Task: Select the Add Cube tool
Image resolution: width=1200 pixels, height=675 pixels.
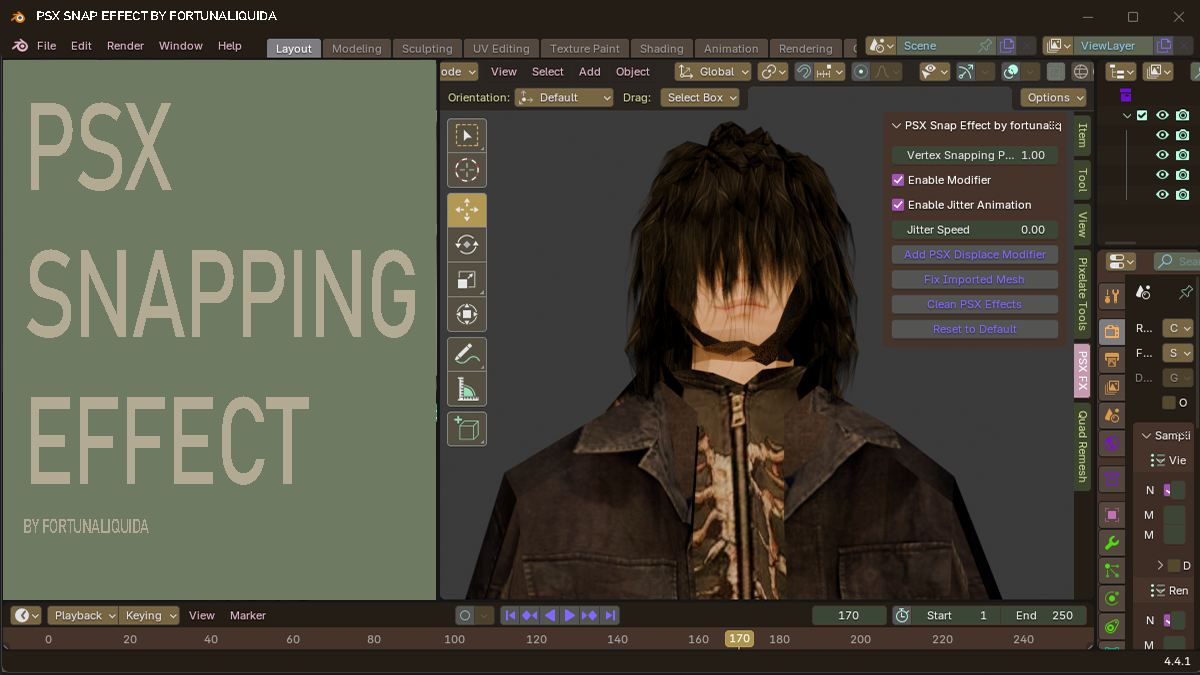Action: (x=467, y=429)
